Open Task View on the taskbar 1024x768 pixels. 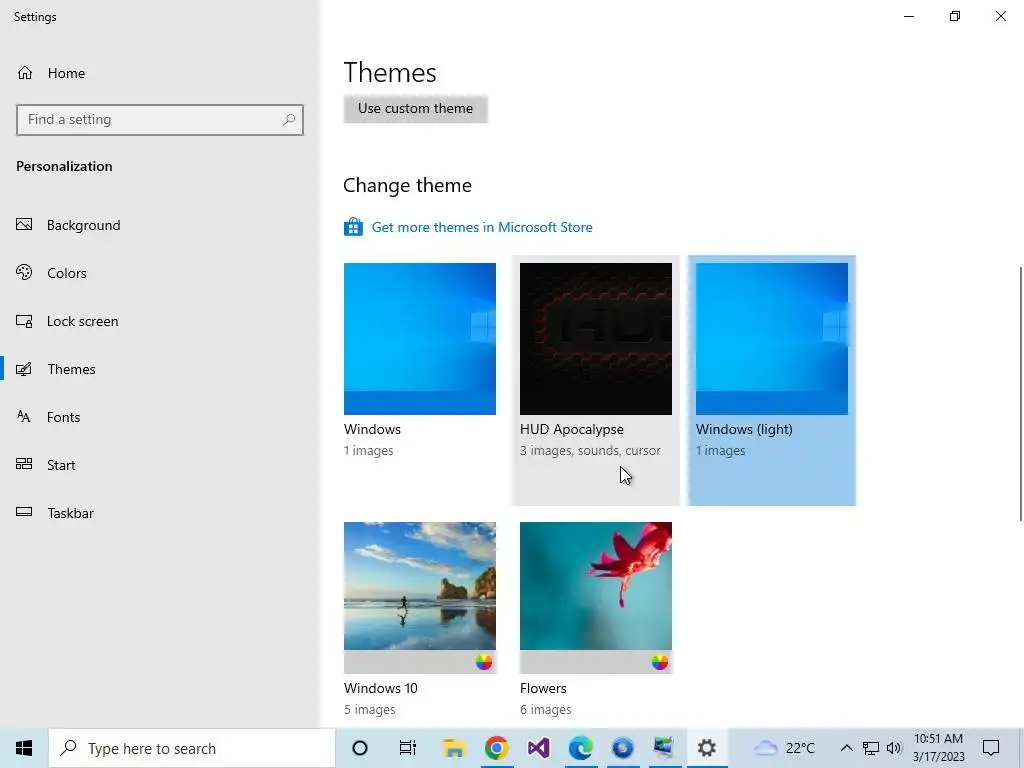[408, 748]
